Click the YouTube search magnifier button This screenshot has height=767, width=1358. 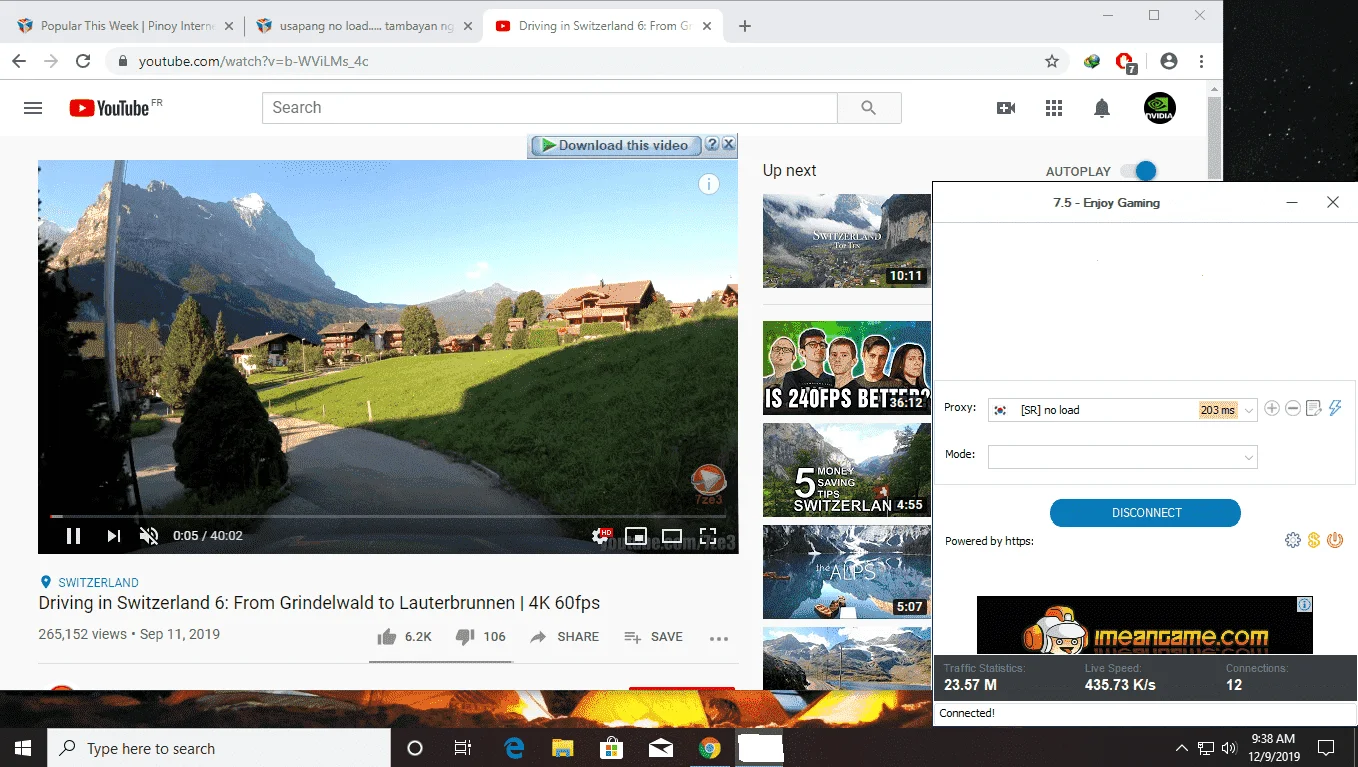coord(869,108)
